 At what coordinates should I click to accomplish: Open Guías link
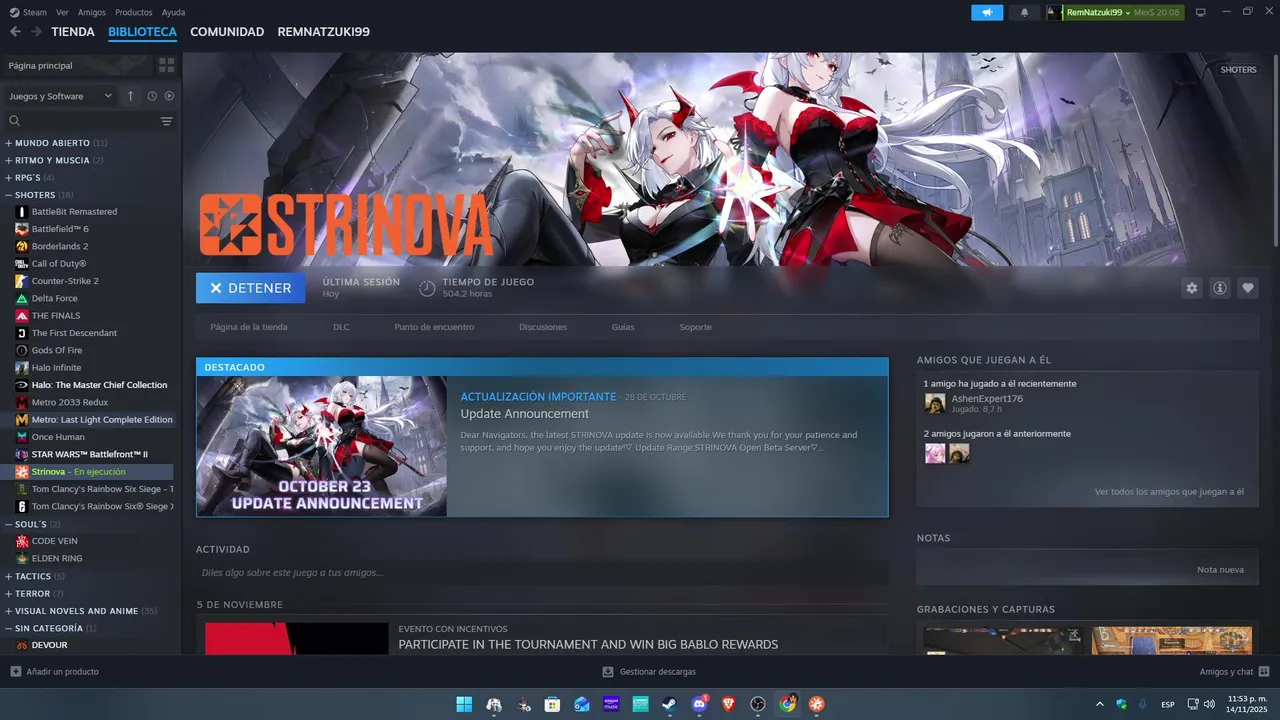click(x=623, y=327)
